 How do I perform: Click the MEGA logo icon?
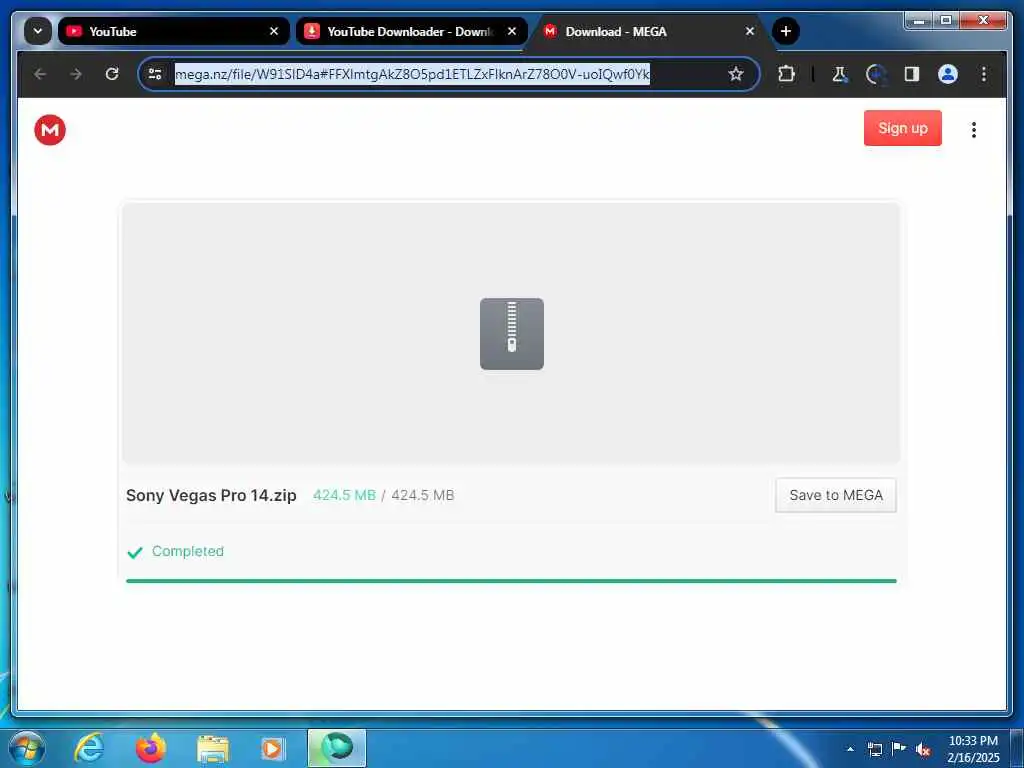pyautogui.click(x=50, y=130)
